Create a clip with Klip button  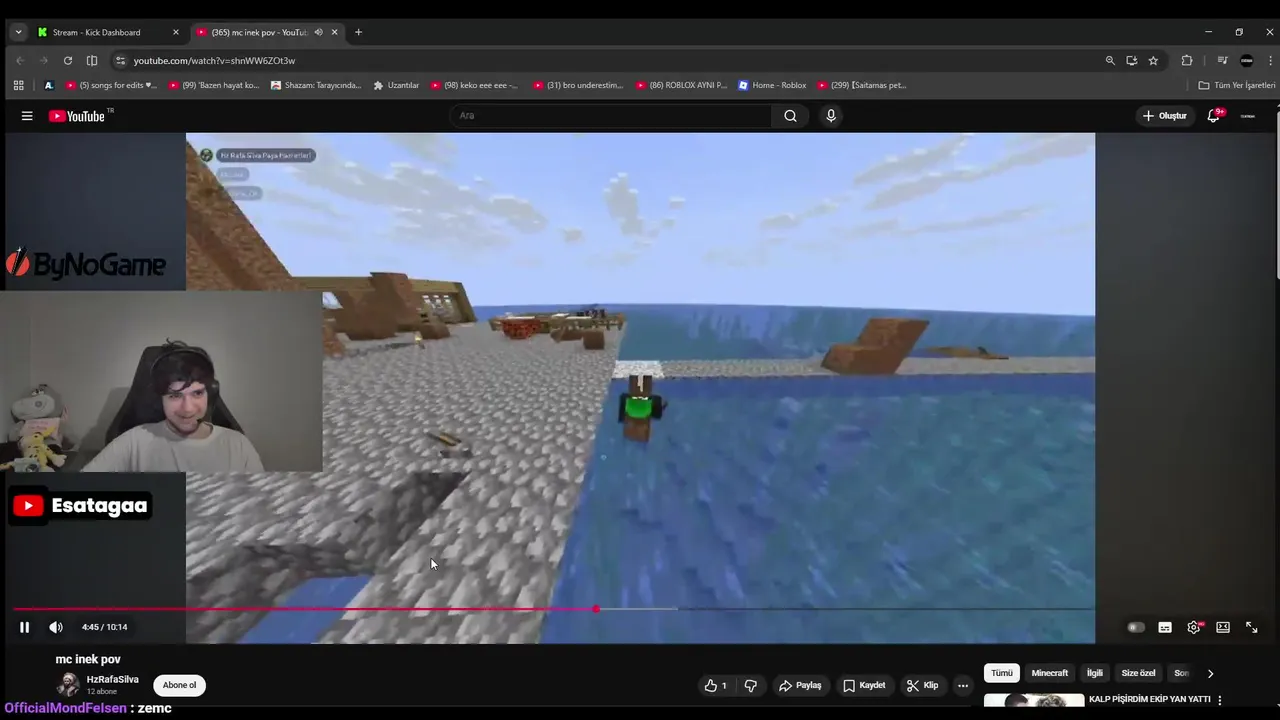coord(922,685)
